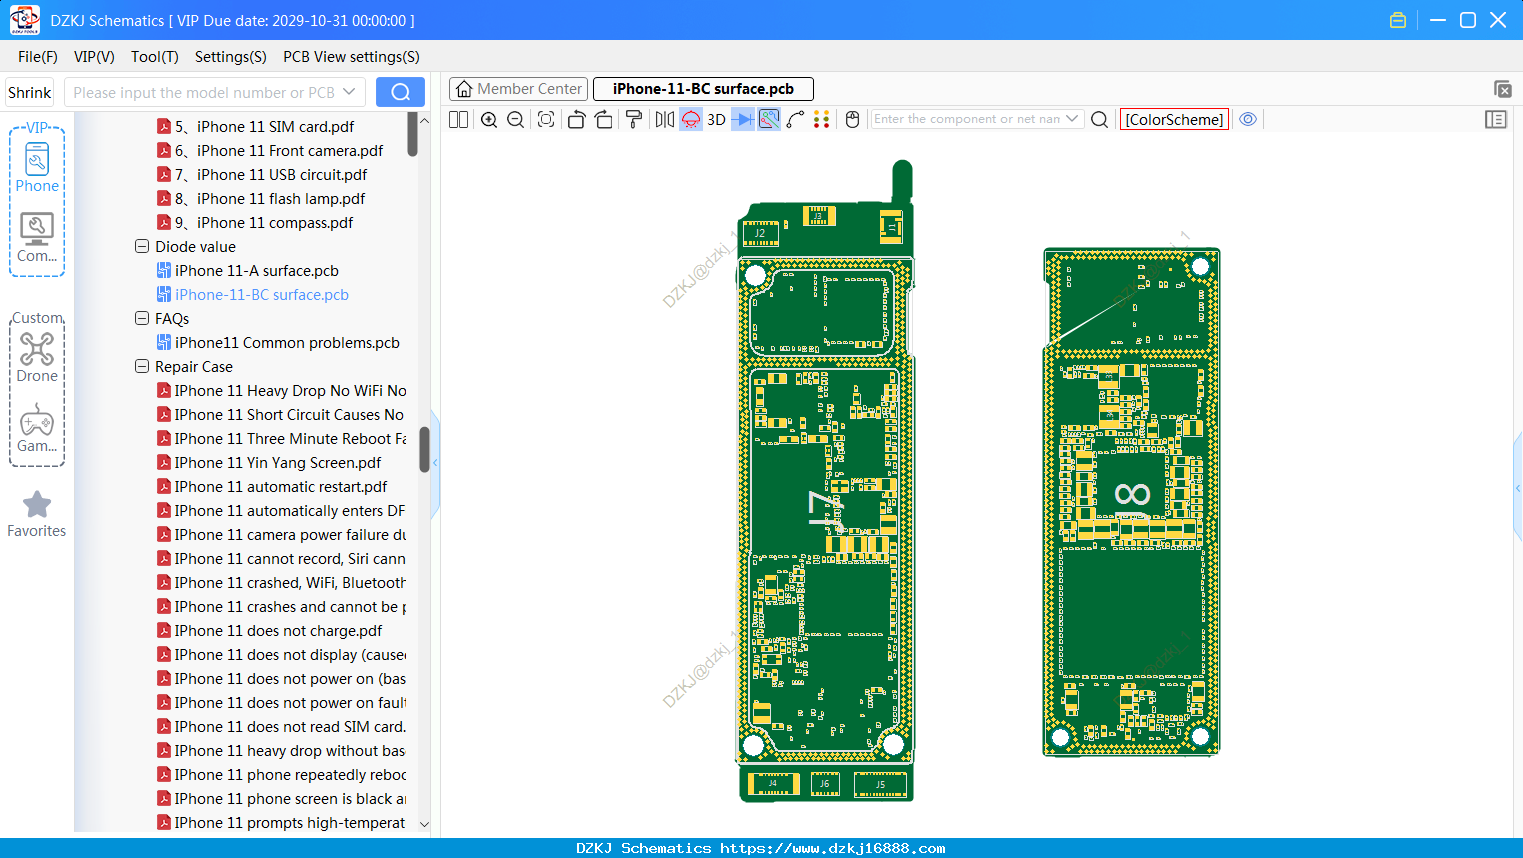Open the model number dropdown arrow

[x=349, y=92]
